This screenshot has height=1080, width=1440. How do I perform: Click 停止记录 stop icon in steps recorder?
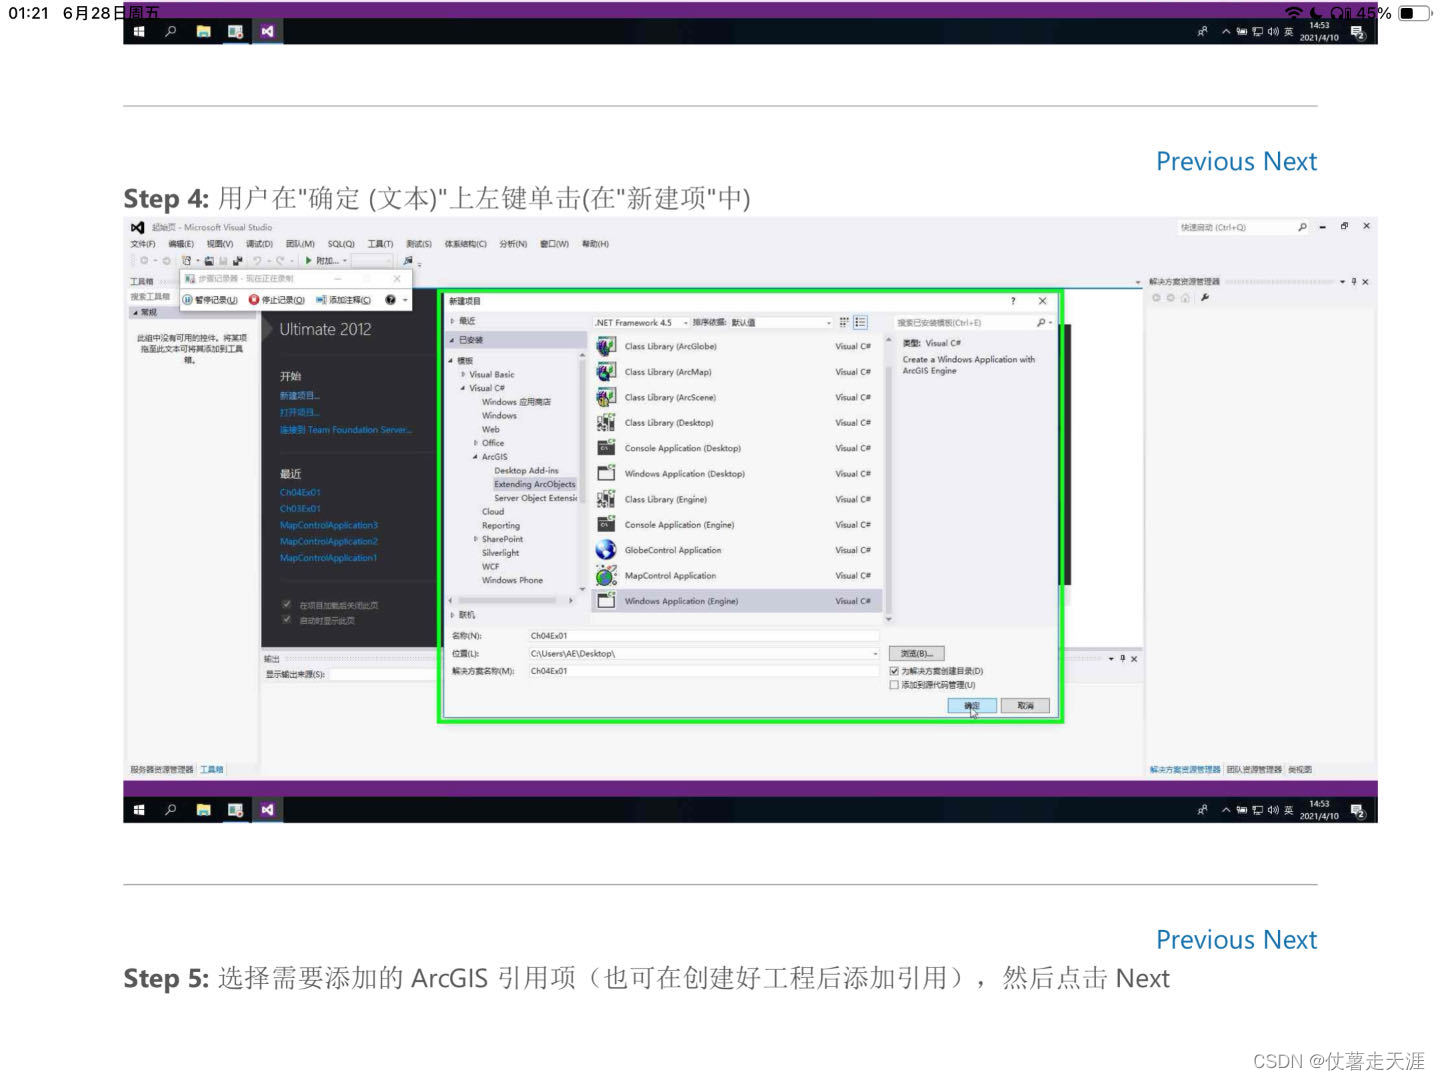254,300
